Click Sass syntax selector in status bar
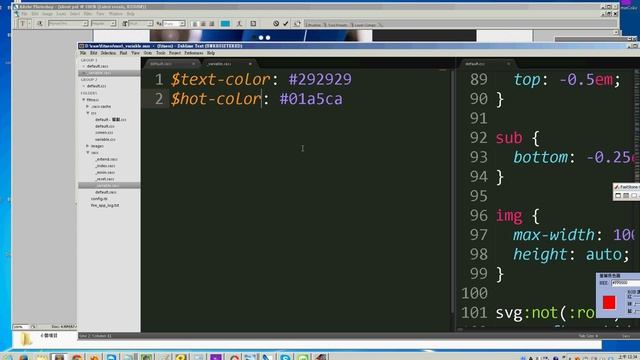Viewport: 640px width, 360px height. coord(626,336)
